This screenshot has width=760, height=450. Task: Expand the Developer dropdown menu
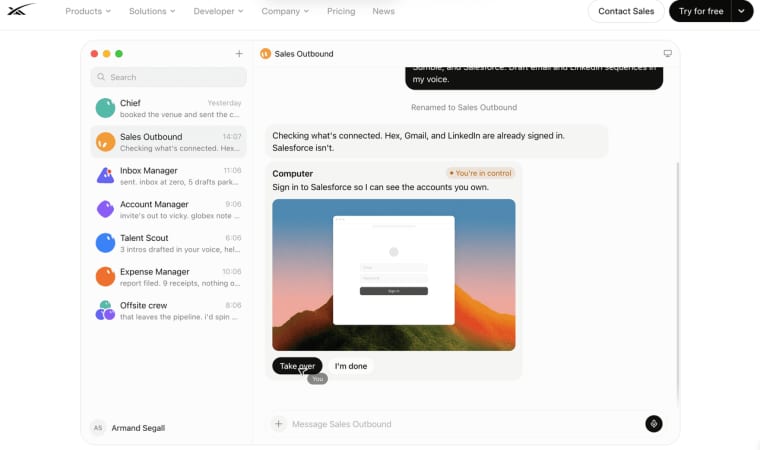[218, 11]
